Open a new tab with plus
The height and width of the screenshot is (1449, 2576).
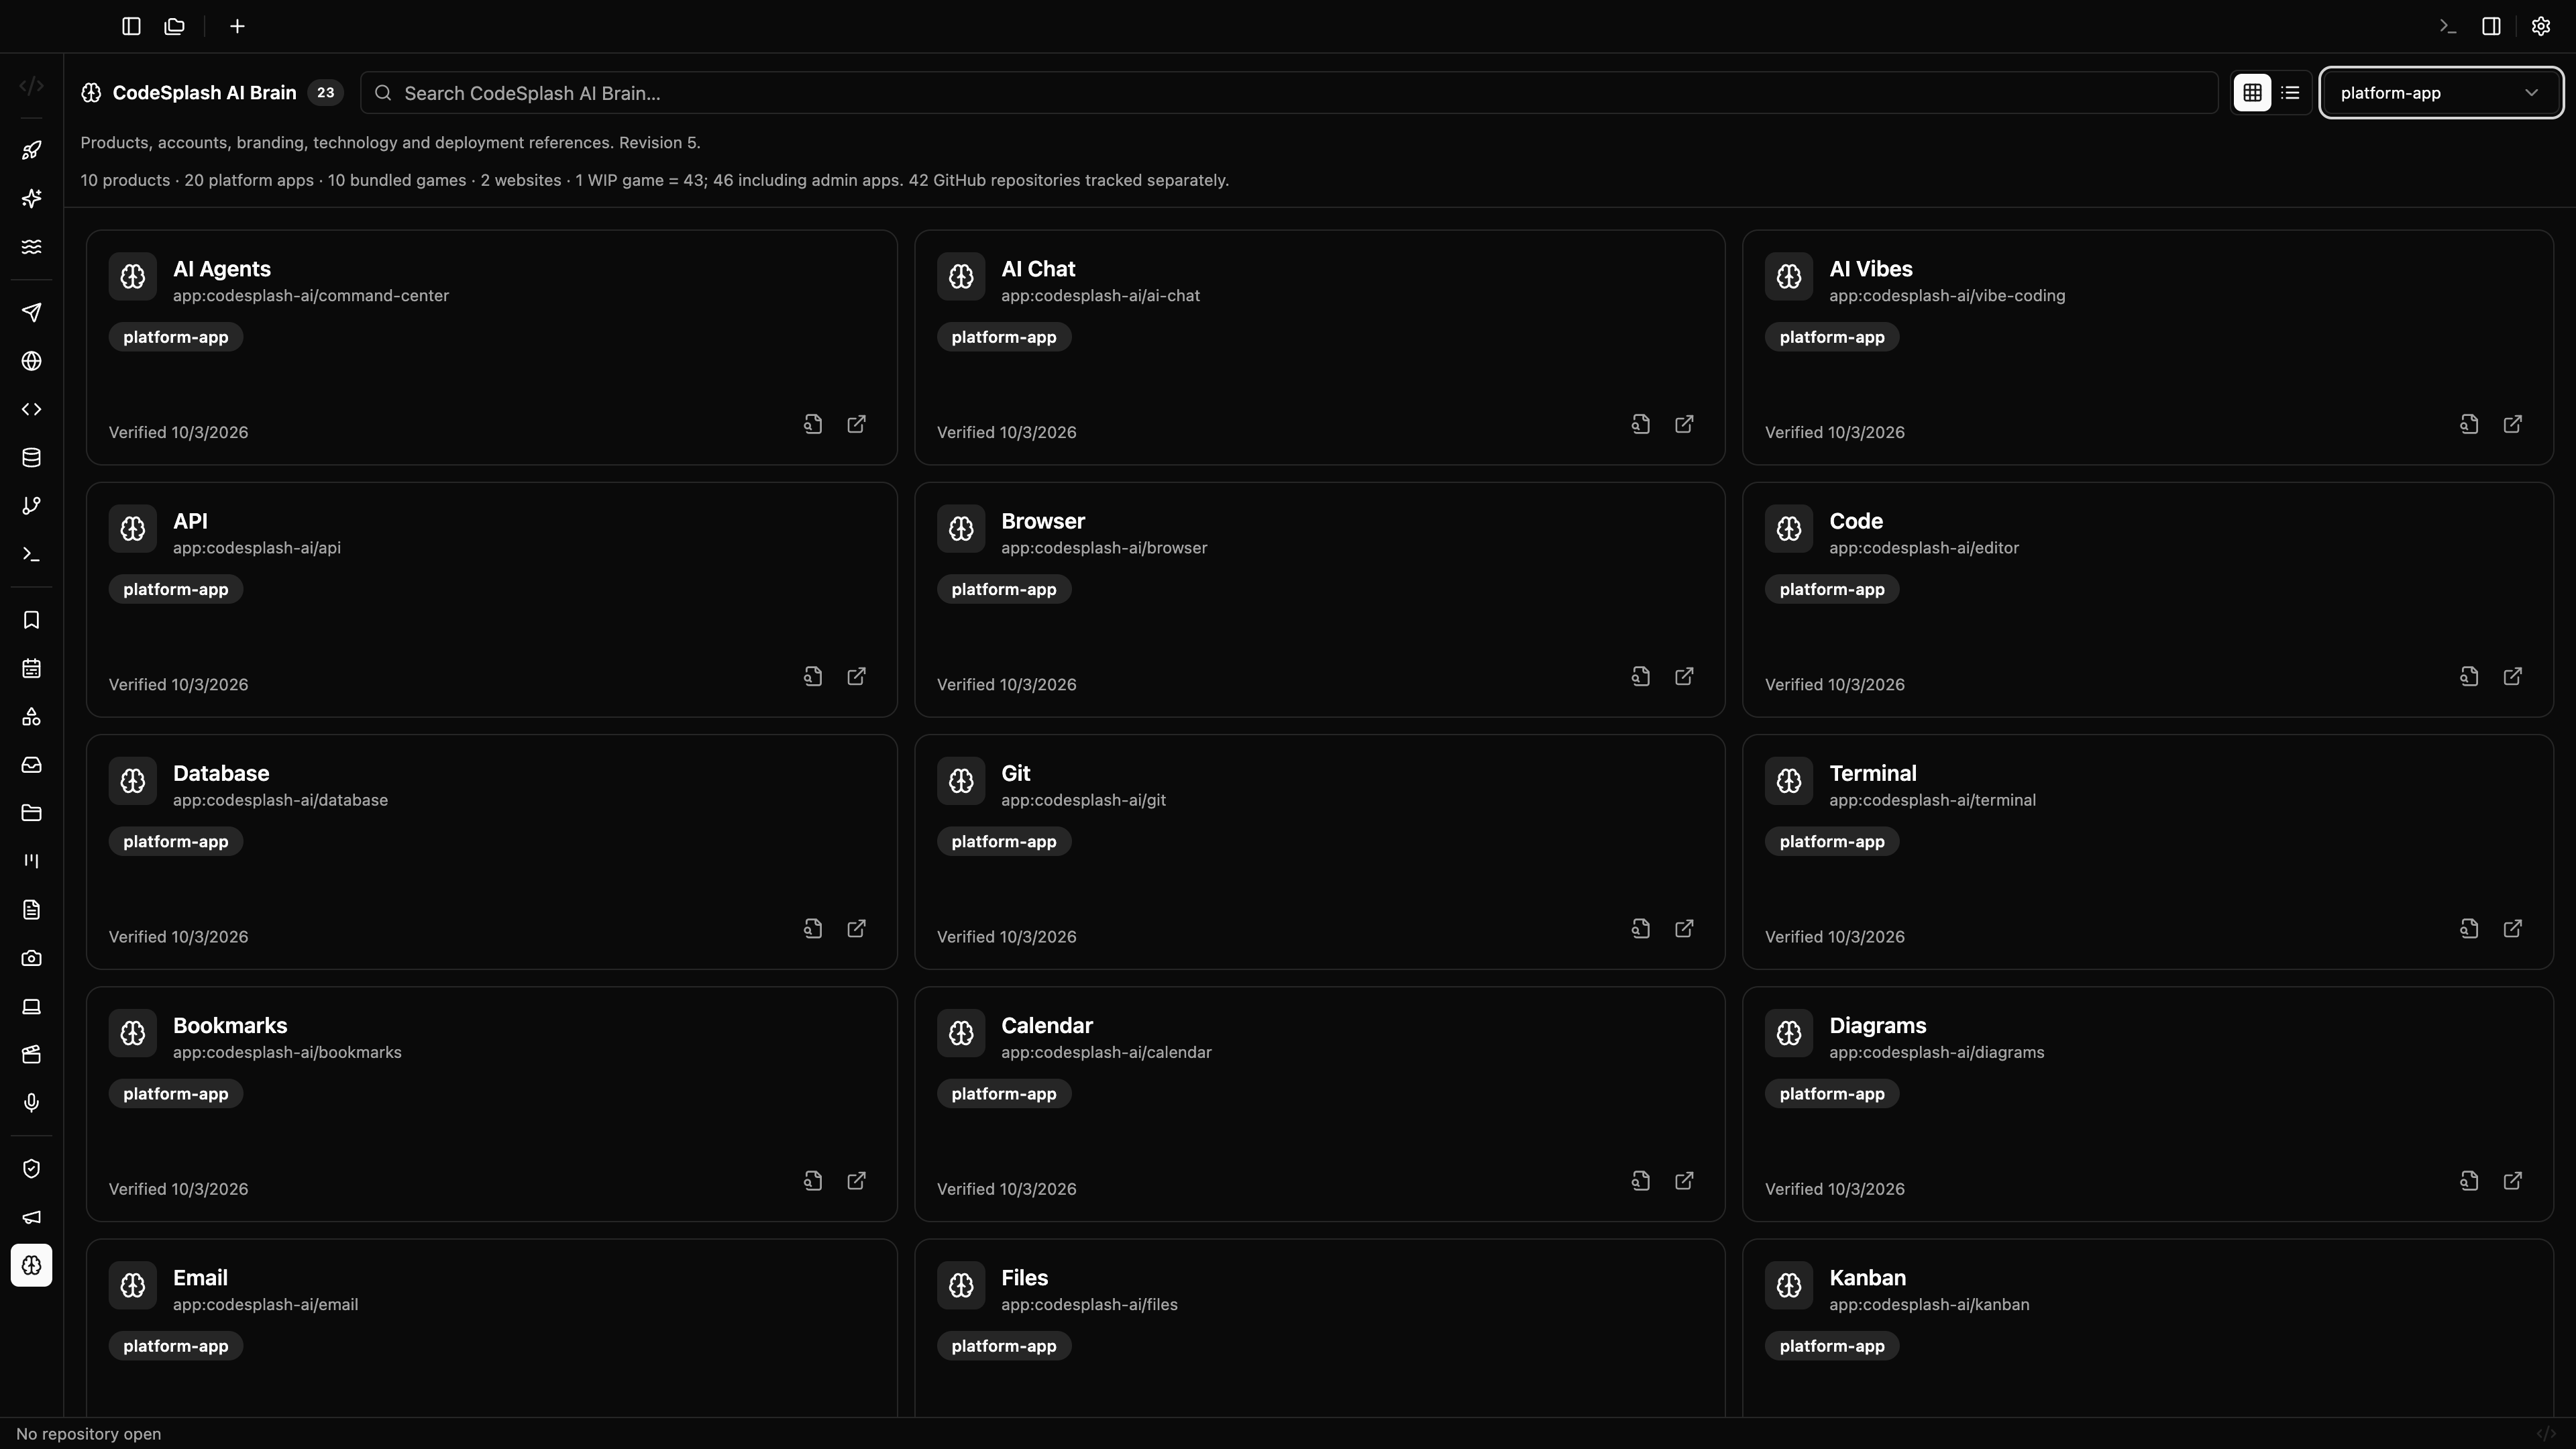[237, 26]
